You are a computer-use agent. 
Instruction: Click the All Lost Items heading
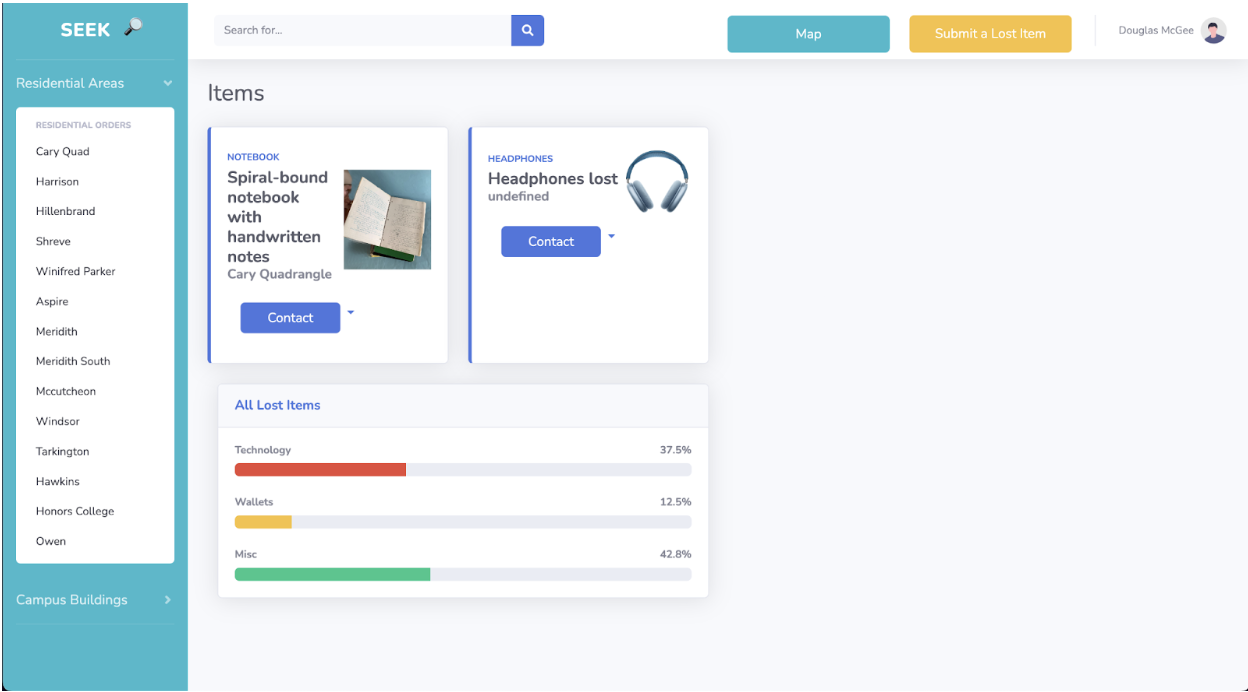click(x=278, y=405)
